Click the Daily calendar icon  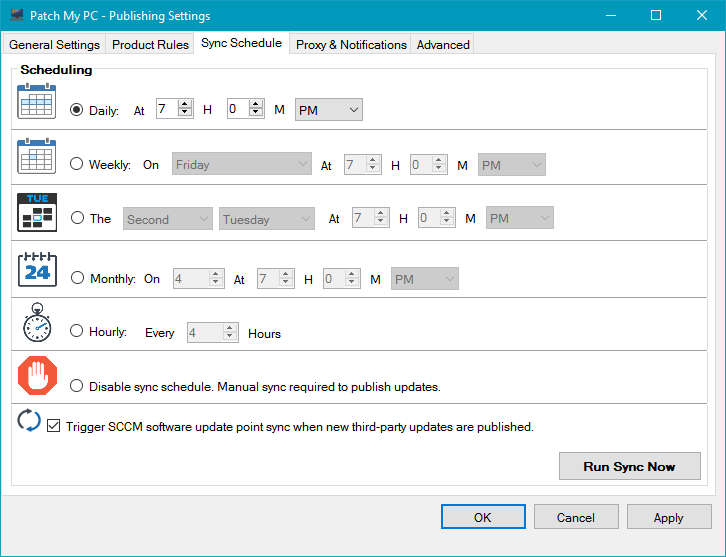(x=37, y=101)
